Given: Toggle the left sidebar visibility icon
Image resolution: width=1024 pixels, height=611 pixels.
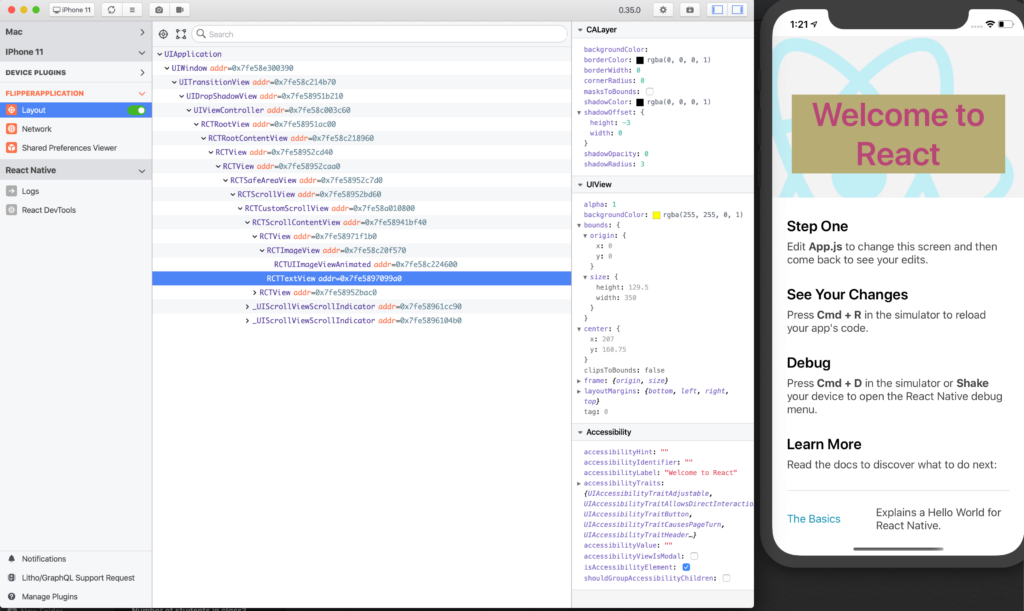Looking at the screenshot, I should click(717, 10).
